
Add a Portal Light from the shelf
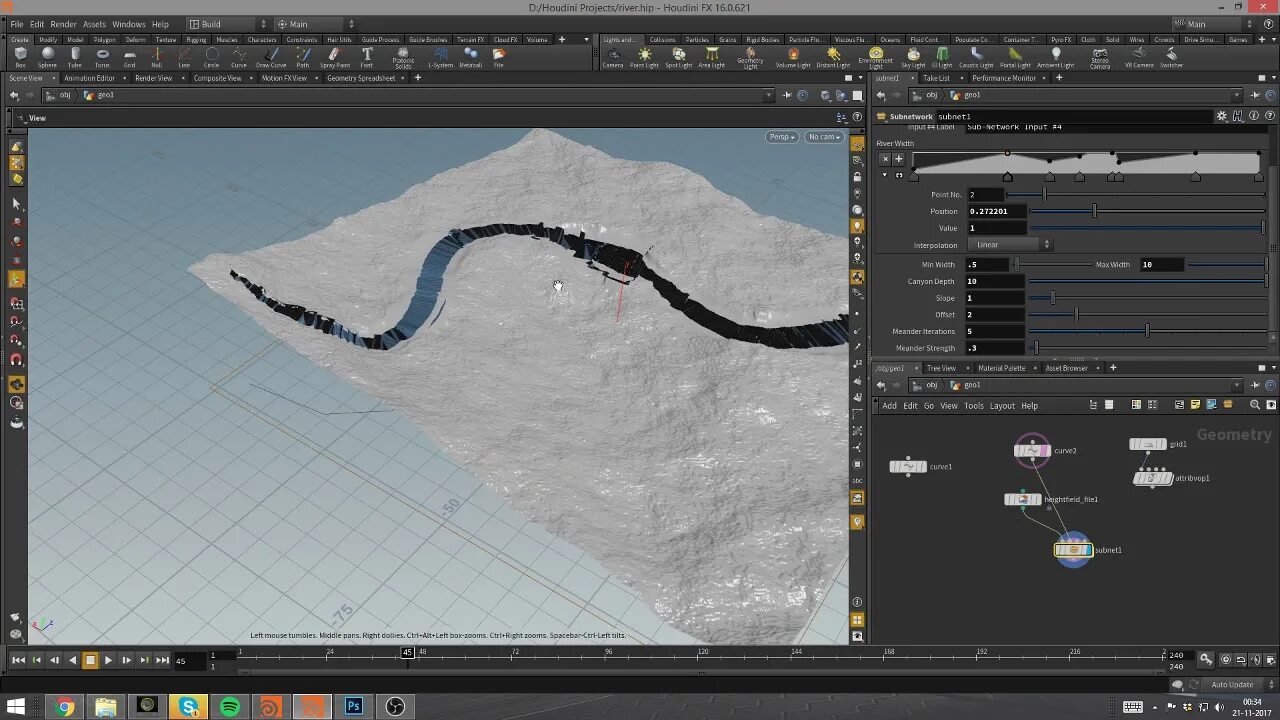tap(1015, 57)
